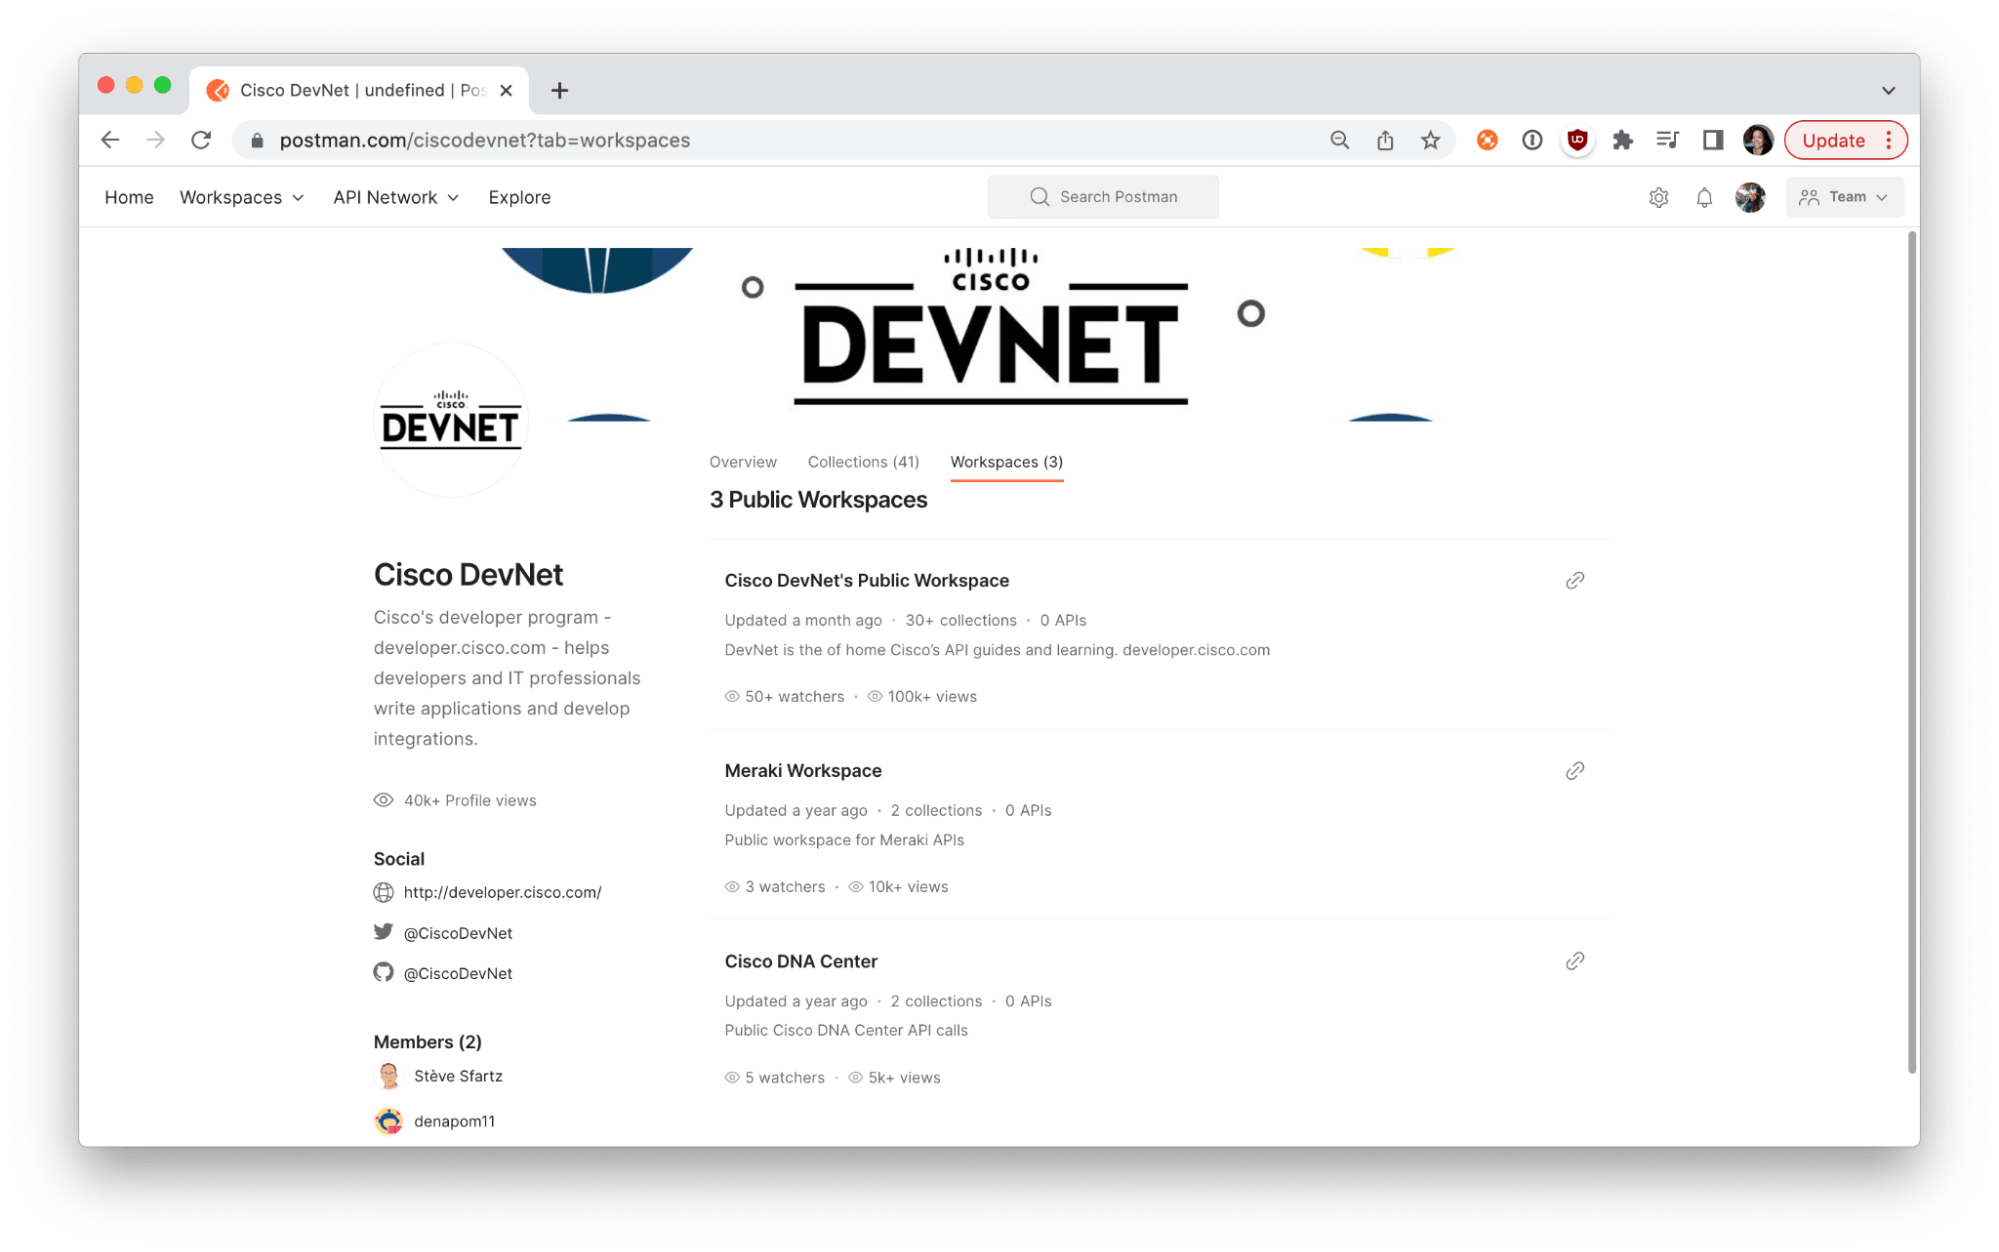Open the Explore nav item
This screenshot has width=1999, height=1252.
519,197
